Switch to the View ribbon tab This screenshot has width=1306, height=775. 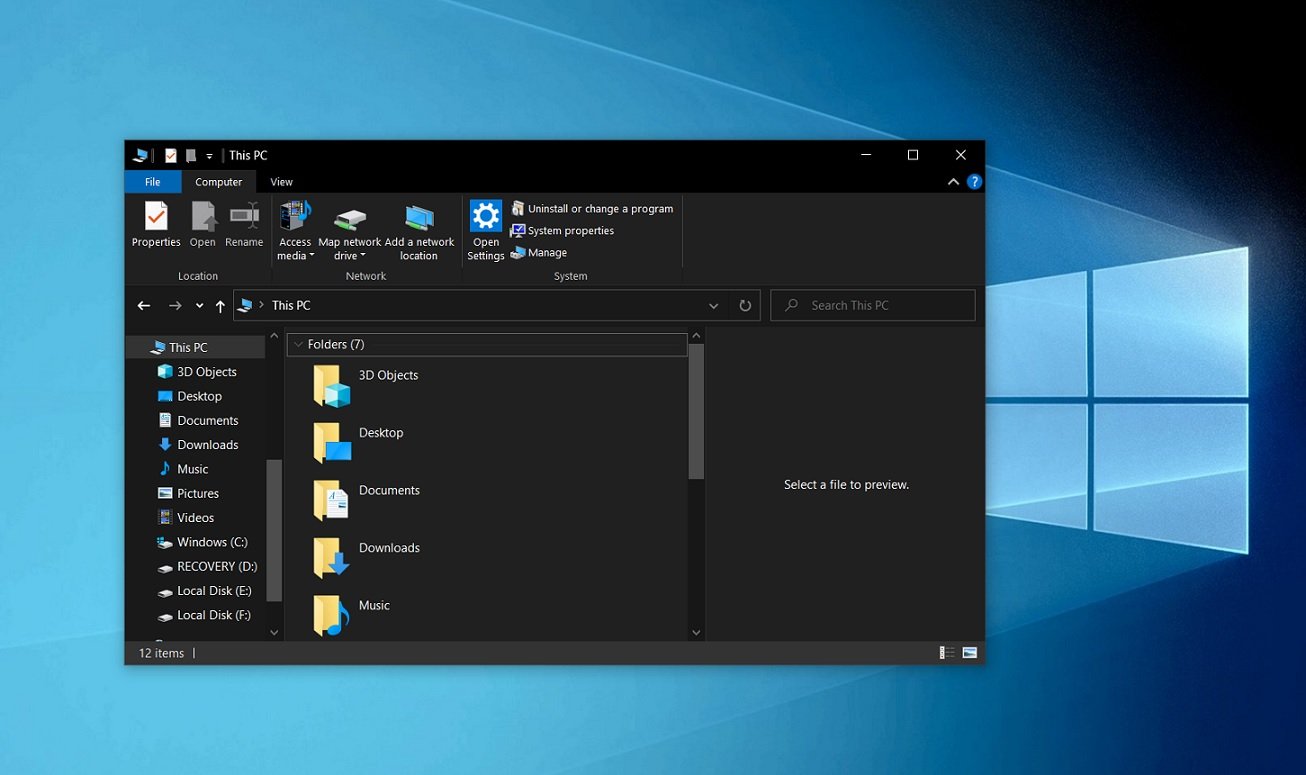(281, 181)
